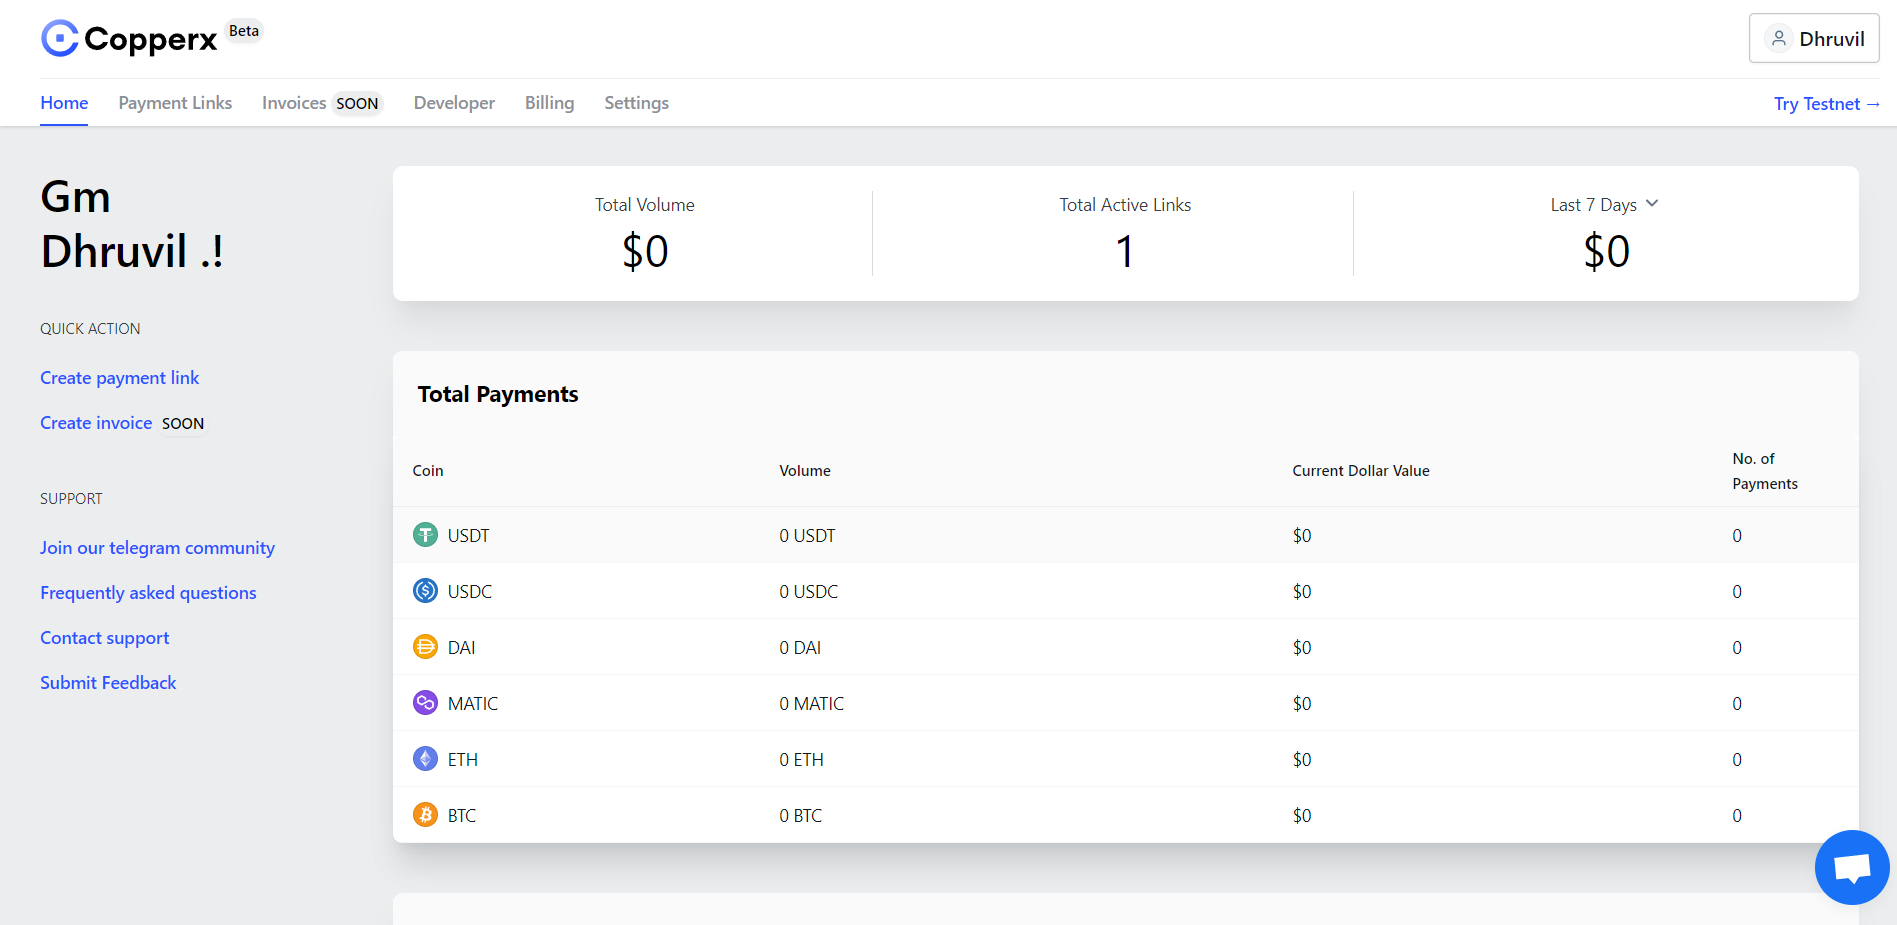Click the QUICK ACTION section label
Screen dimensions: 1897x925
tap(90, 329)
